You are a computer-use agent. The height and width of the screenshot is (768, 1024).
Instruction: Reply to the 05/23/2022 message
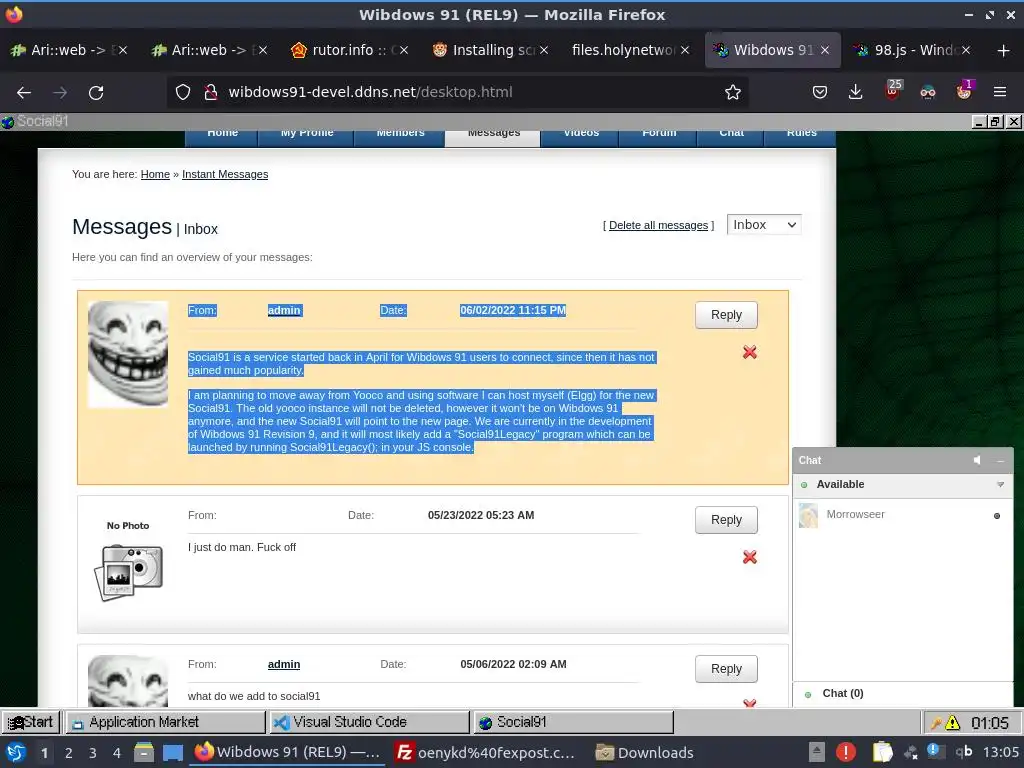click(726, 520)
